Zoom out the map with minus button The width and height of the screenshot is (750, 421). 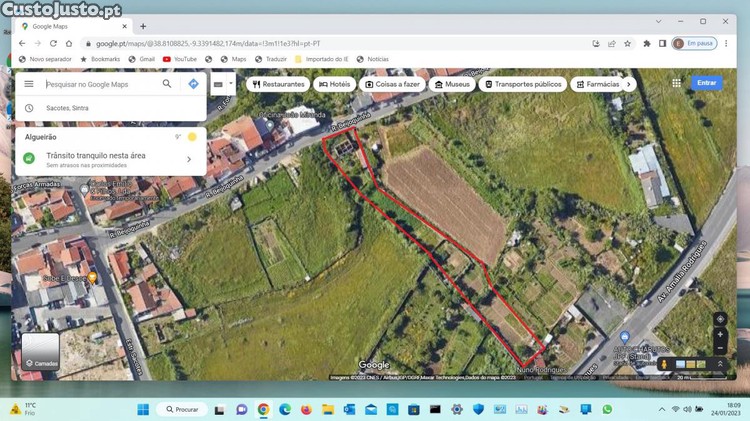719,348
